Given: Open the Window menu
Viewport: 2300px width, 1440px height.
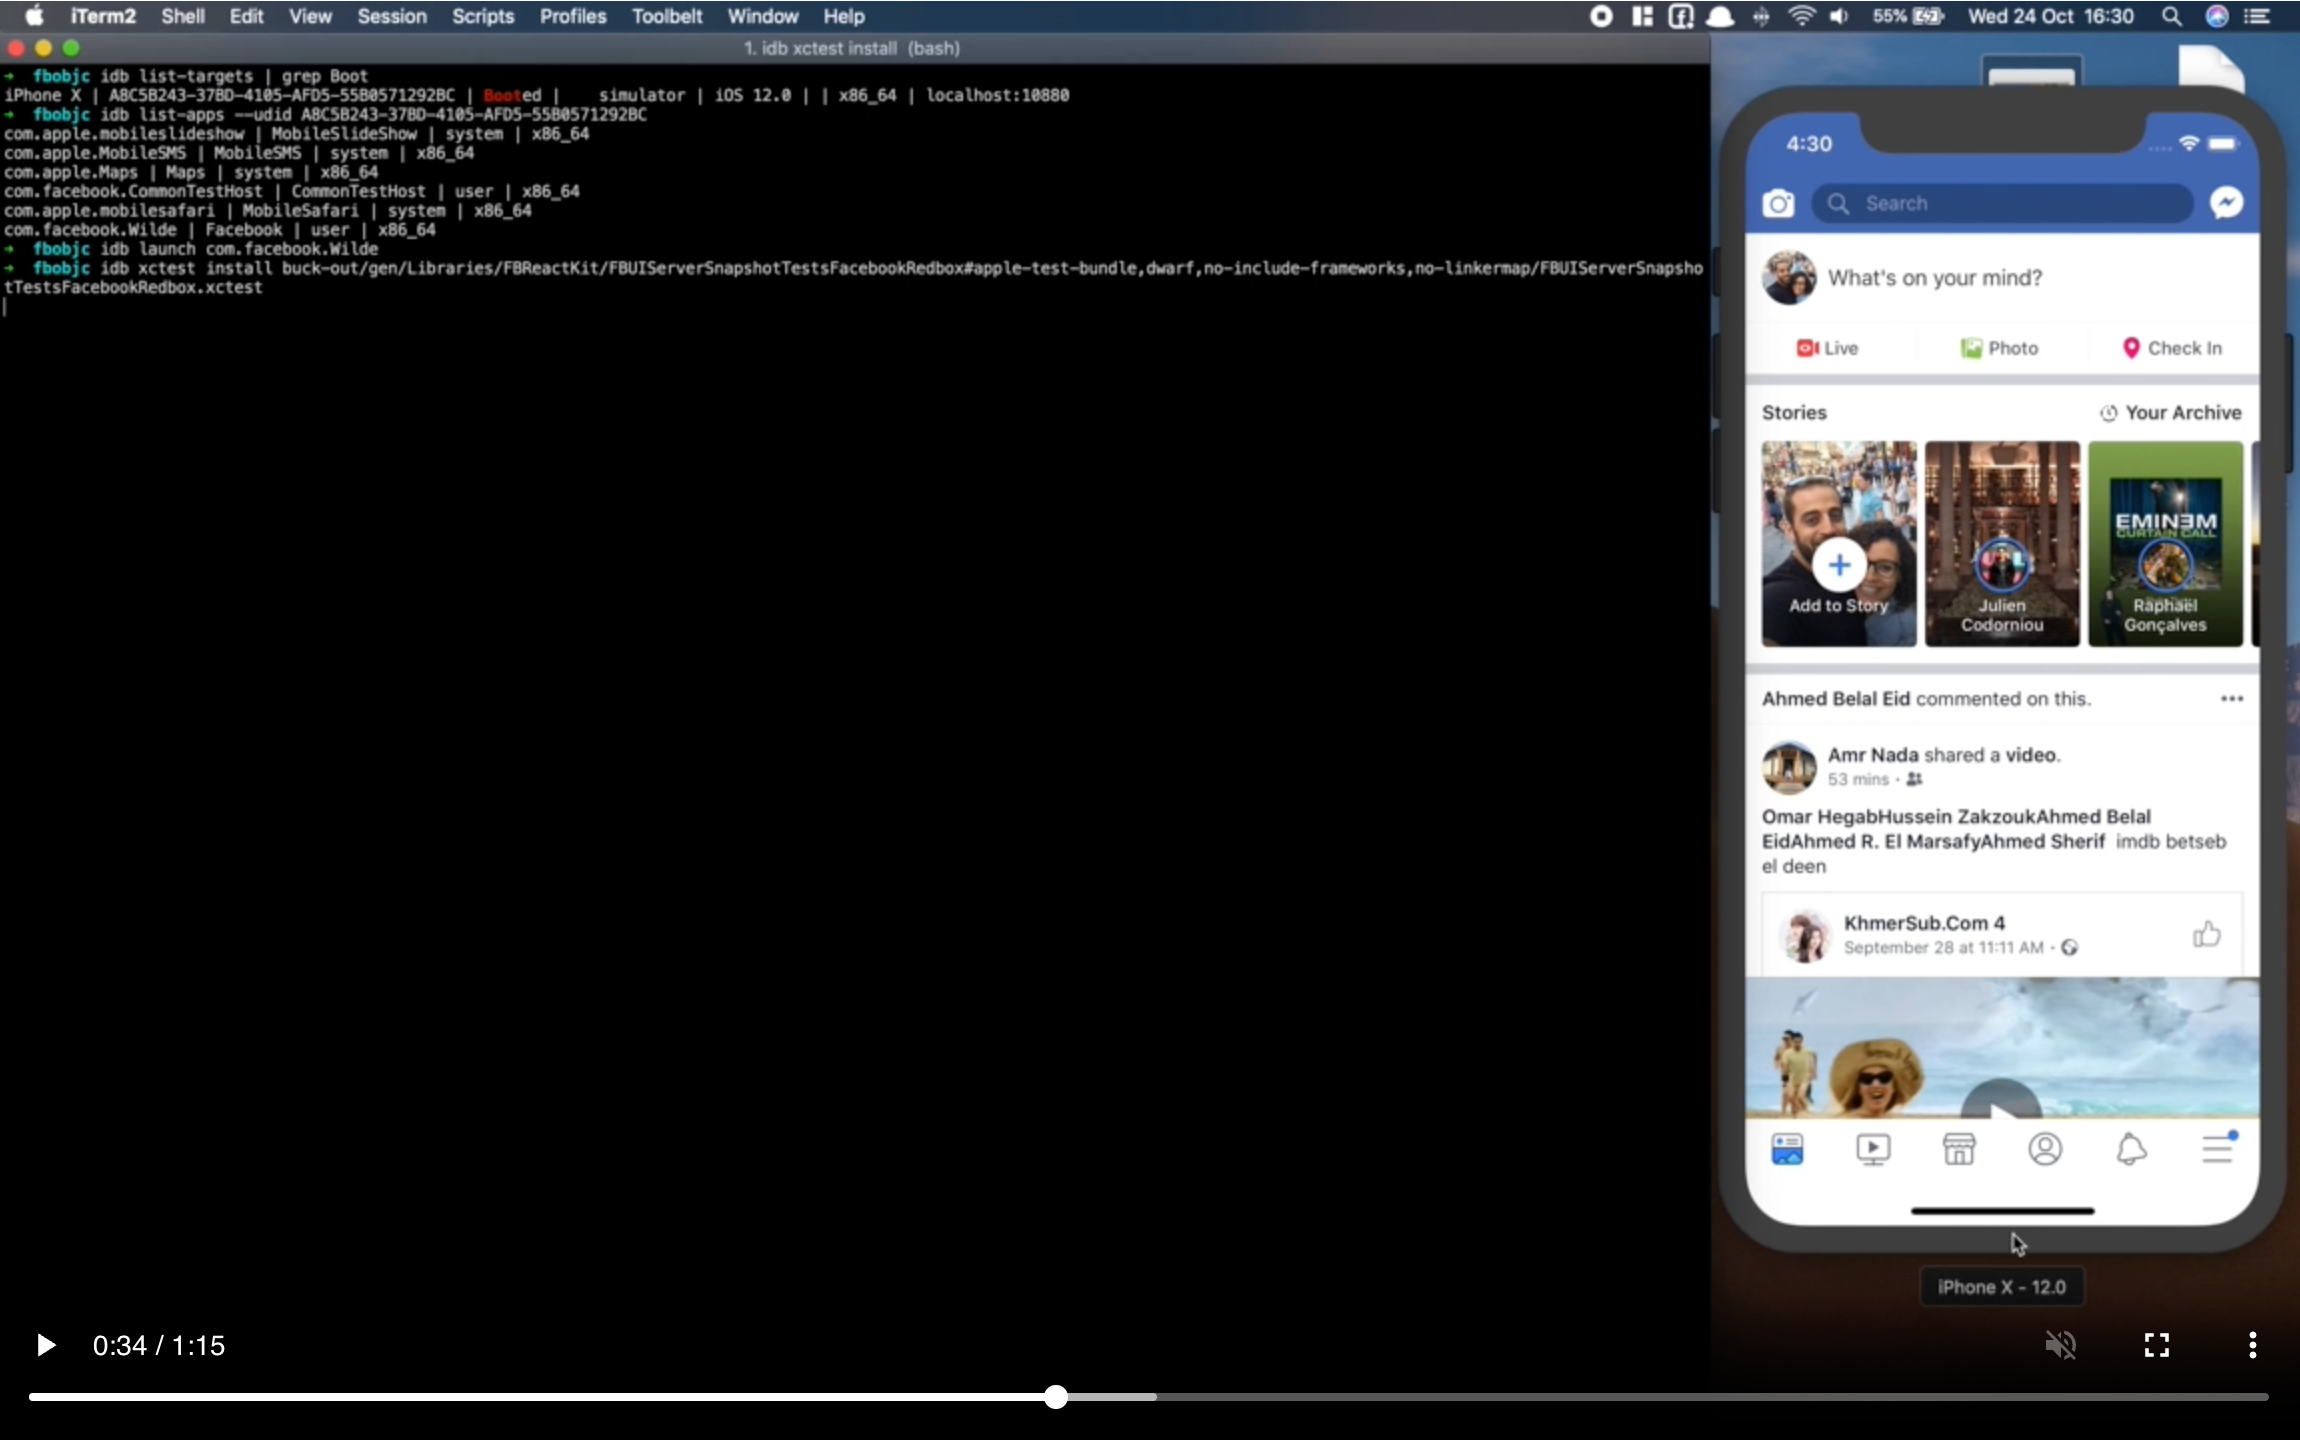Looking at the screenshot, I should pyautogui.click(x=762, y=16).
